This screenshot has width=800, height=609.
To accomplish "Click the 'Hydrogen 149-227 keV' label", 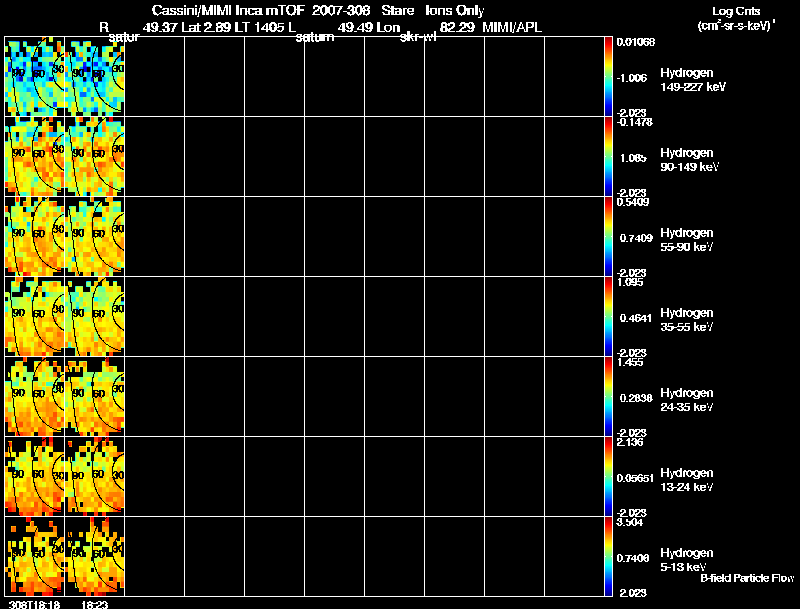I will click(x=693, y=80).
